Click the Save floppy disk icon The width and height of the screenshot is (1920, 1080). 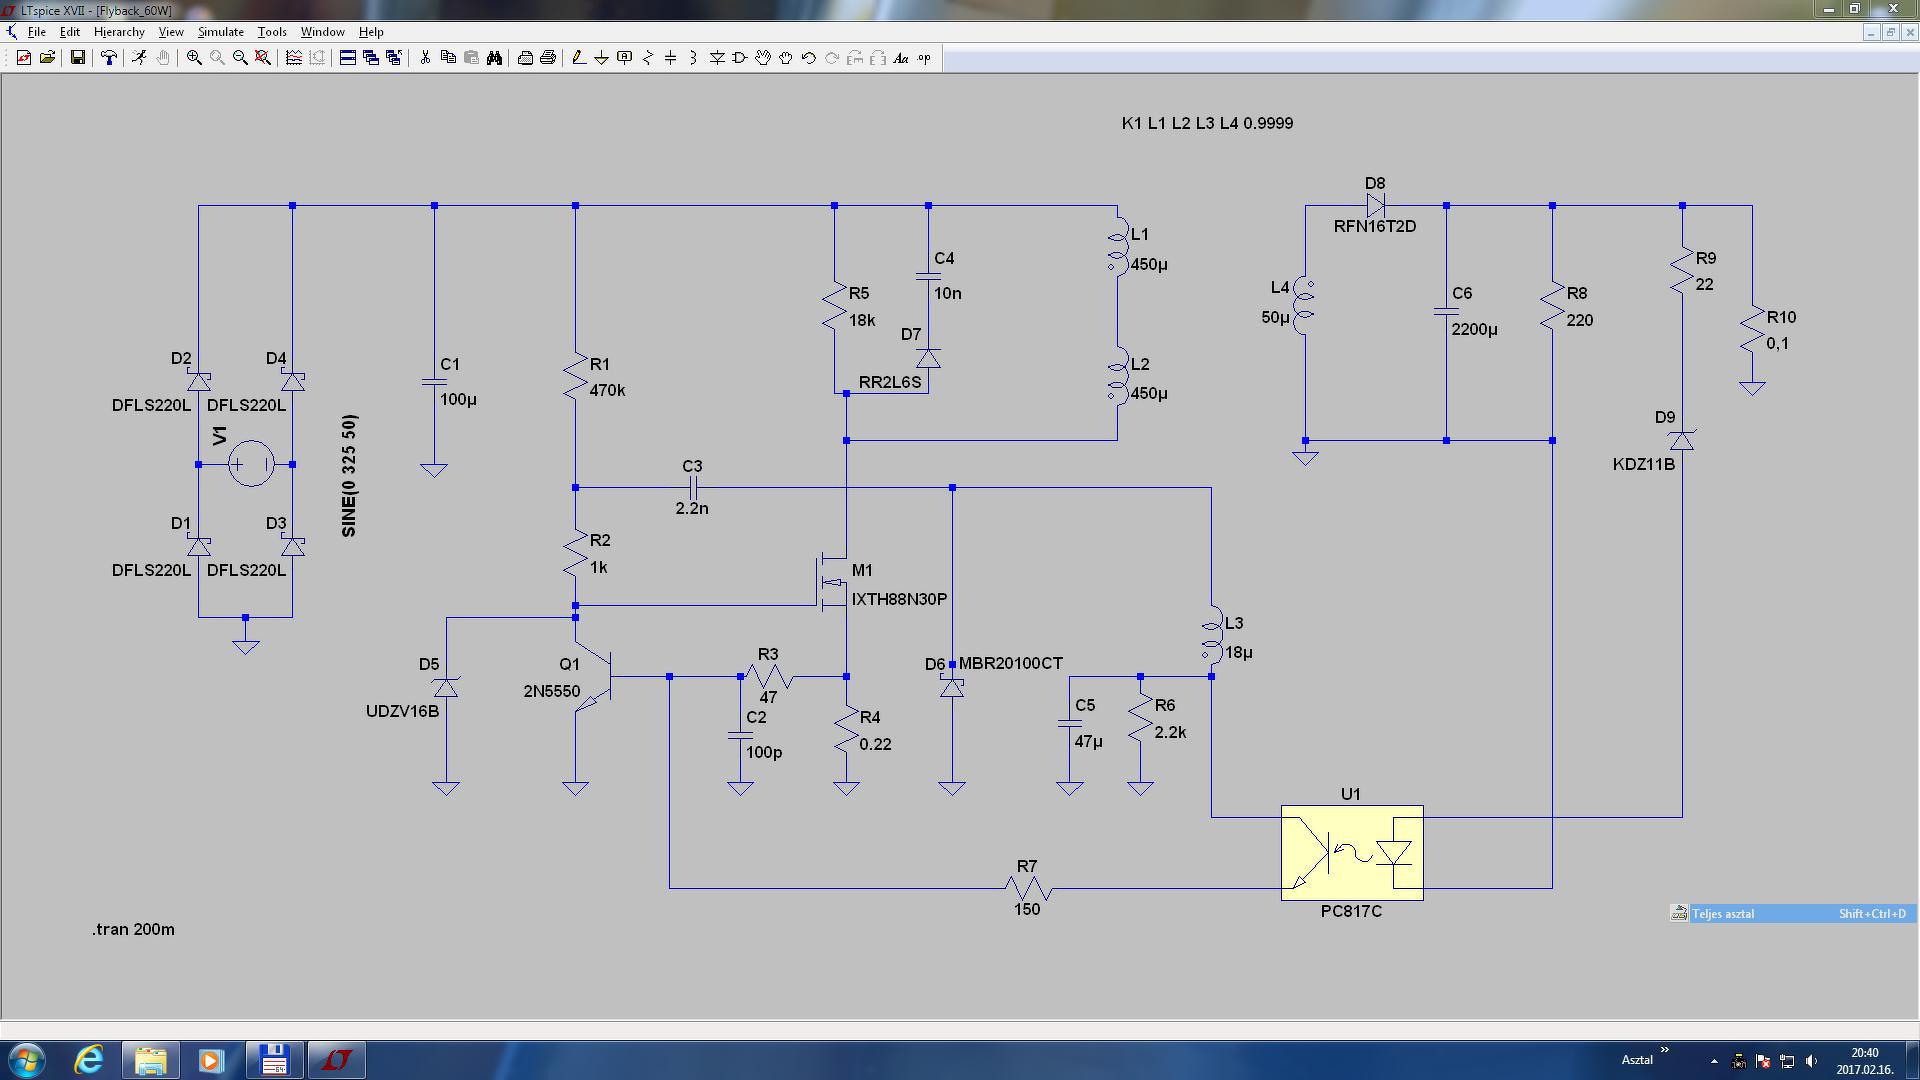(77, 58)
